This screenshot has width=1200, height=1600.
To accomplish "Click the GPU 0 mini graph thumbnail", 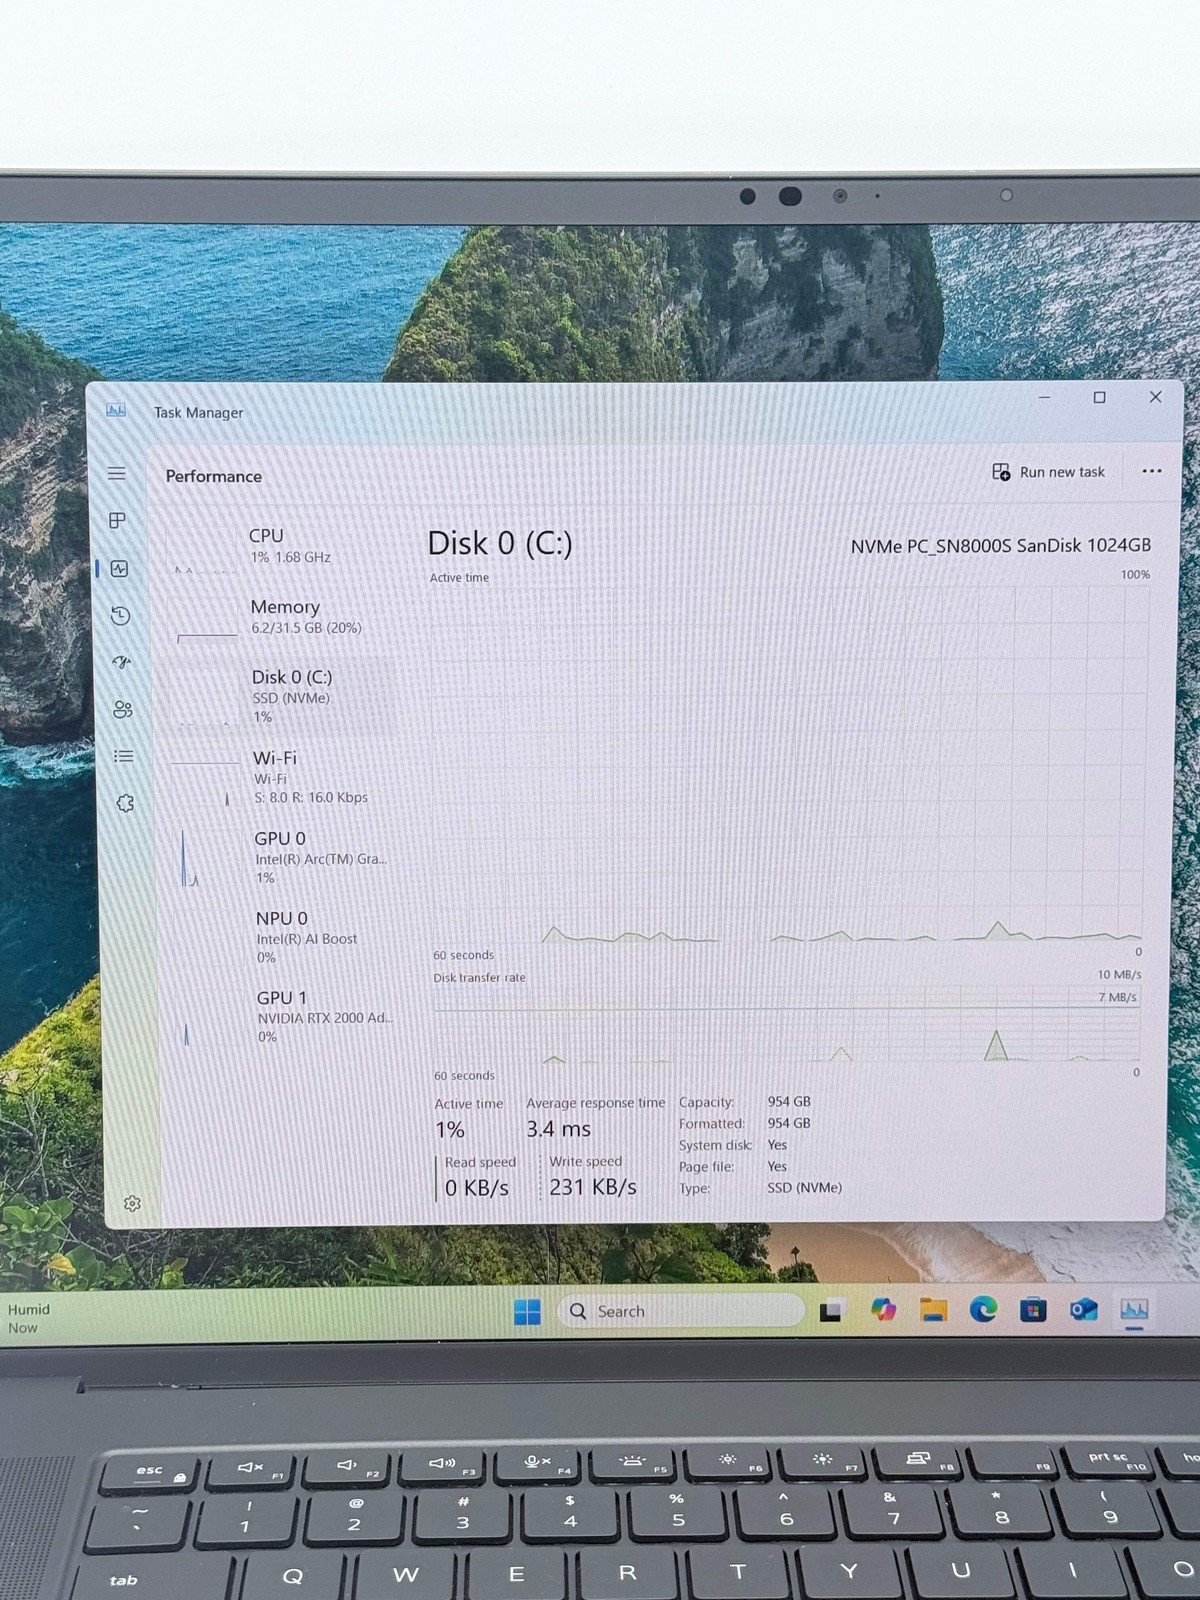I will 211,858.
